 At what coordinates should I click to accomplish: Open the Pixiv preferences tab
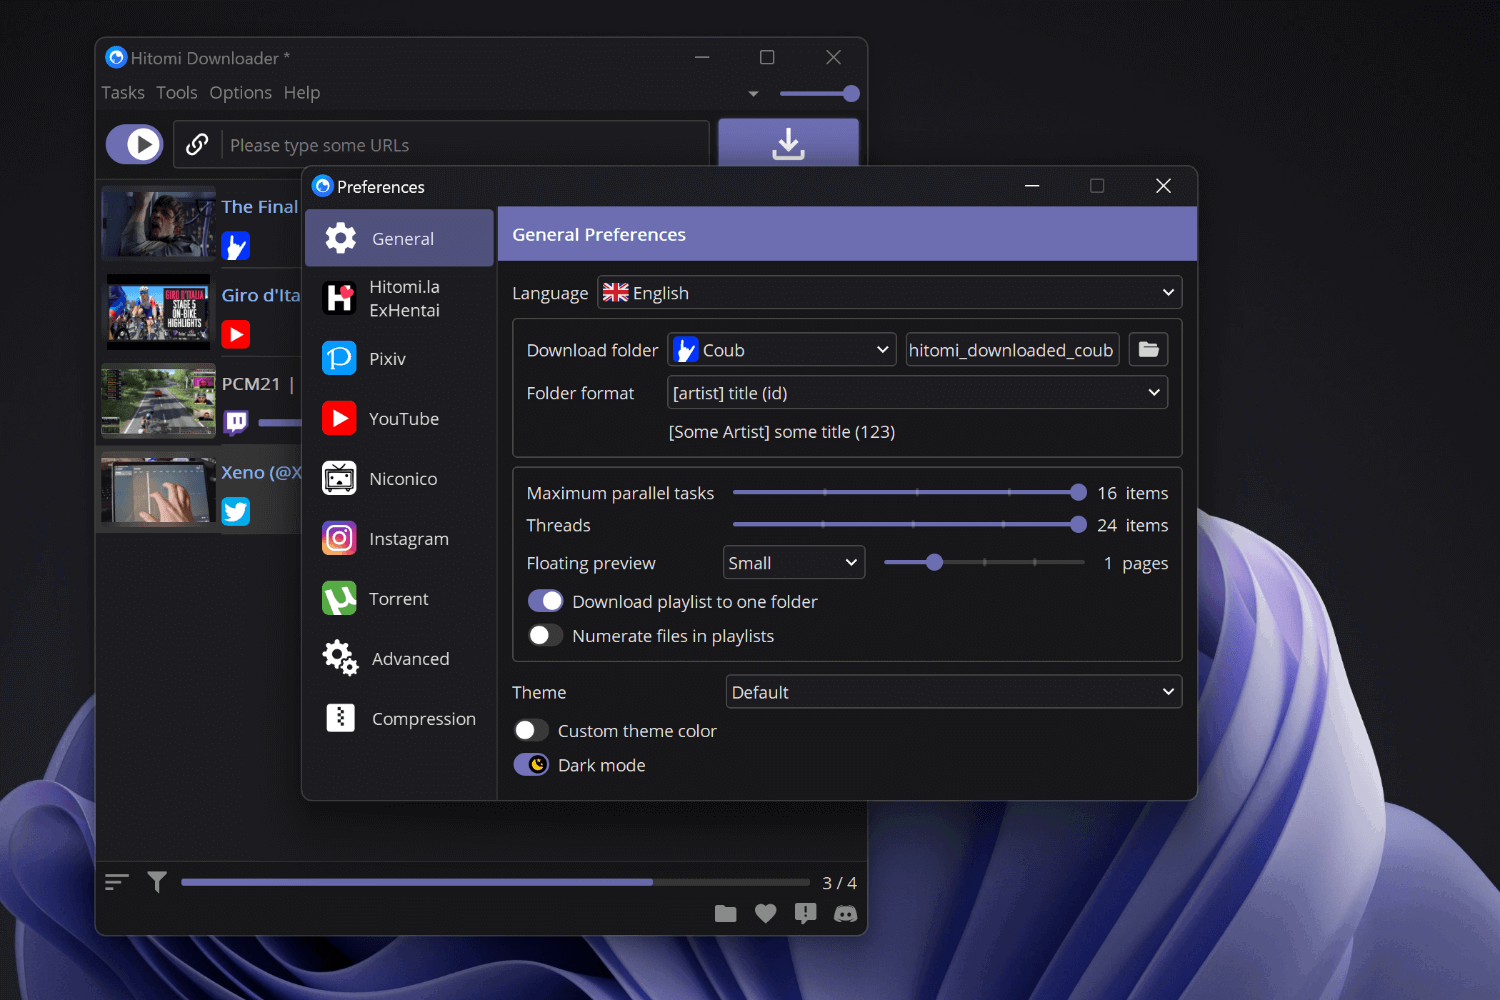tap(399, 358)
